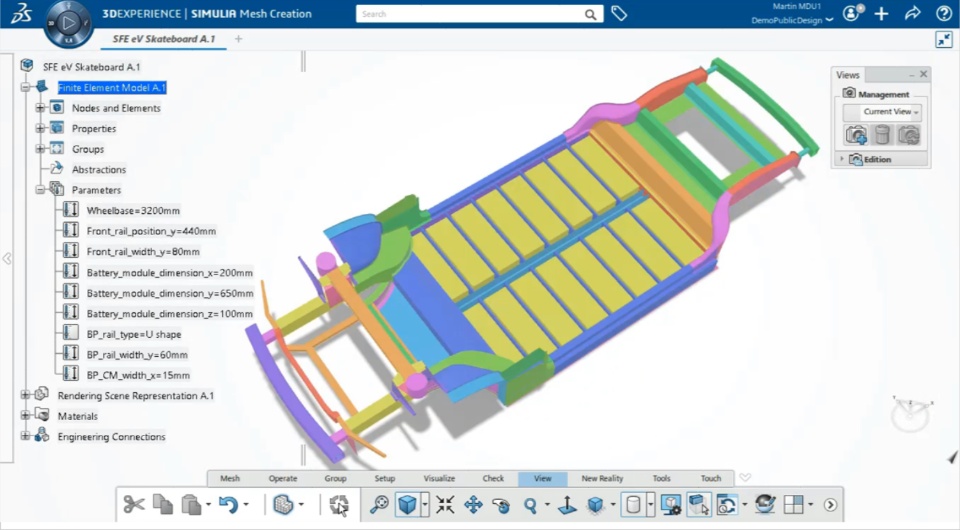Viewport: 960px width, 530px height.
Task: Click the search magnifier button
Action: (590, 14)
